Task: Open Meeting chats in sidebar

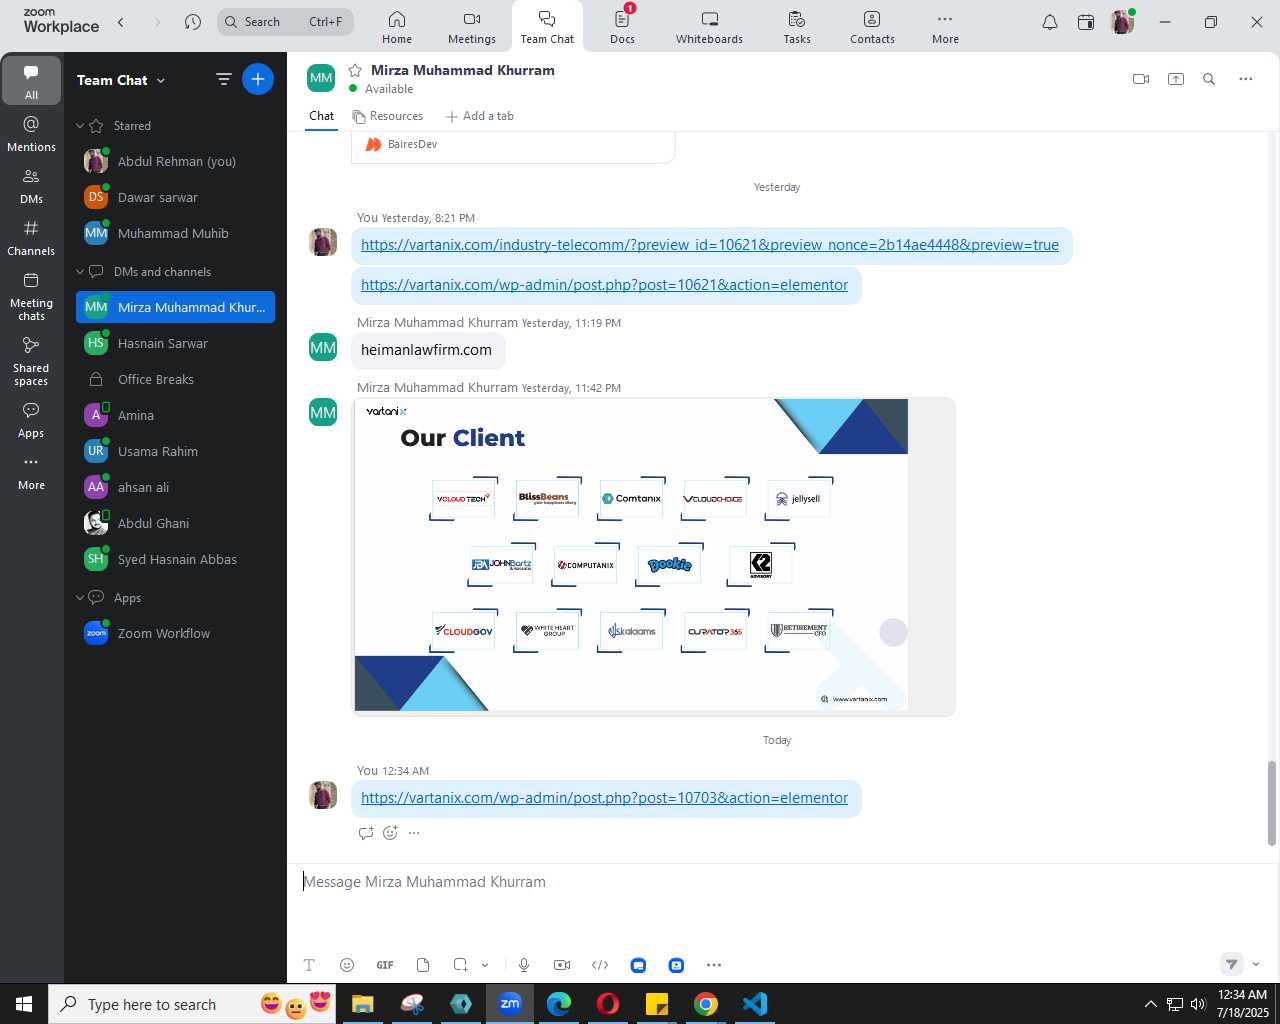Action: tap(31, 296)
